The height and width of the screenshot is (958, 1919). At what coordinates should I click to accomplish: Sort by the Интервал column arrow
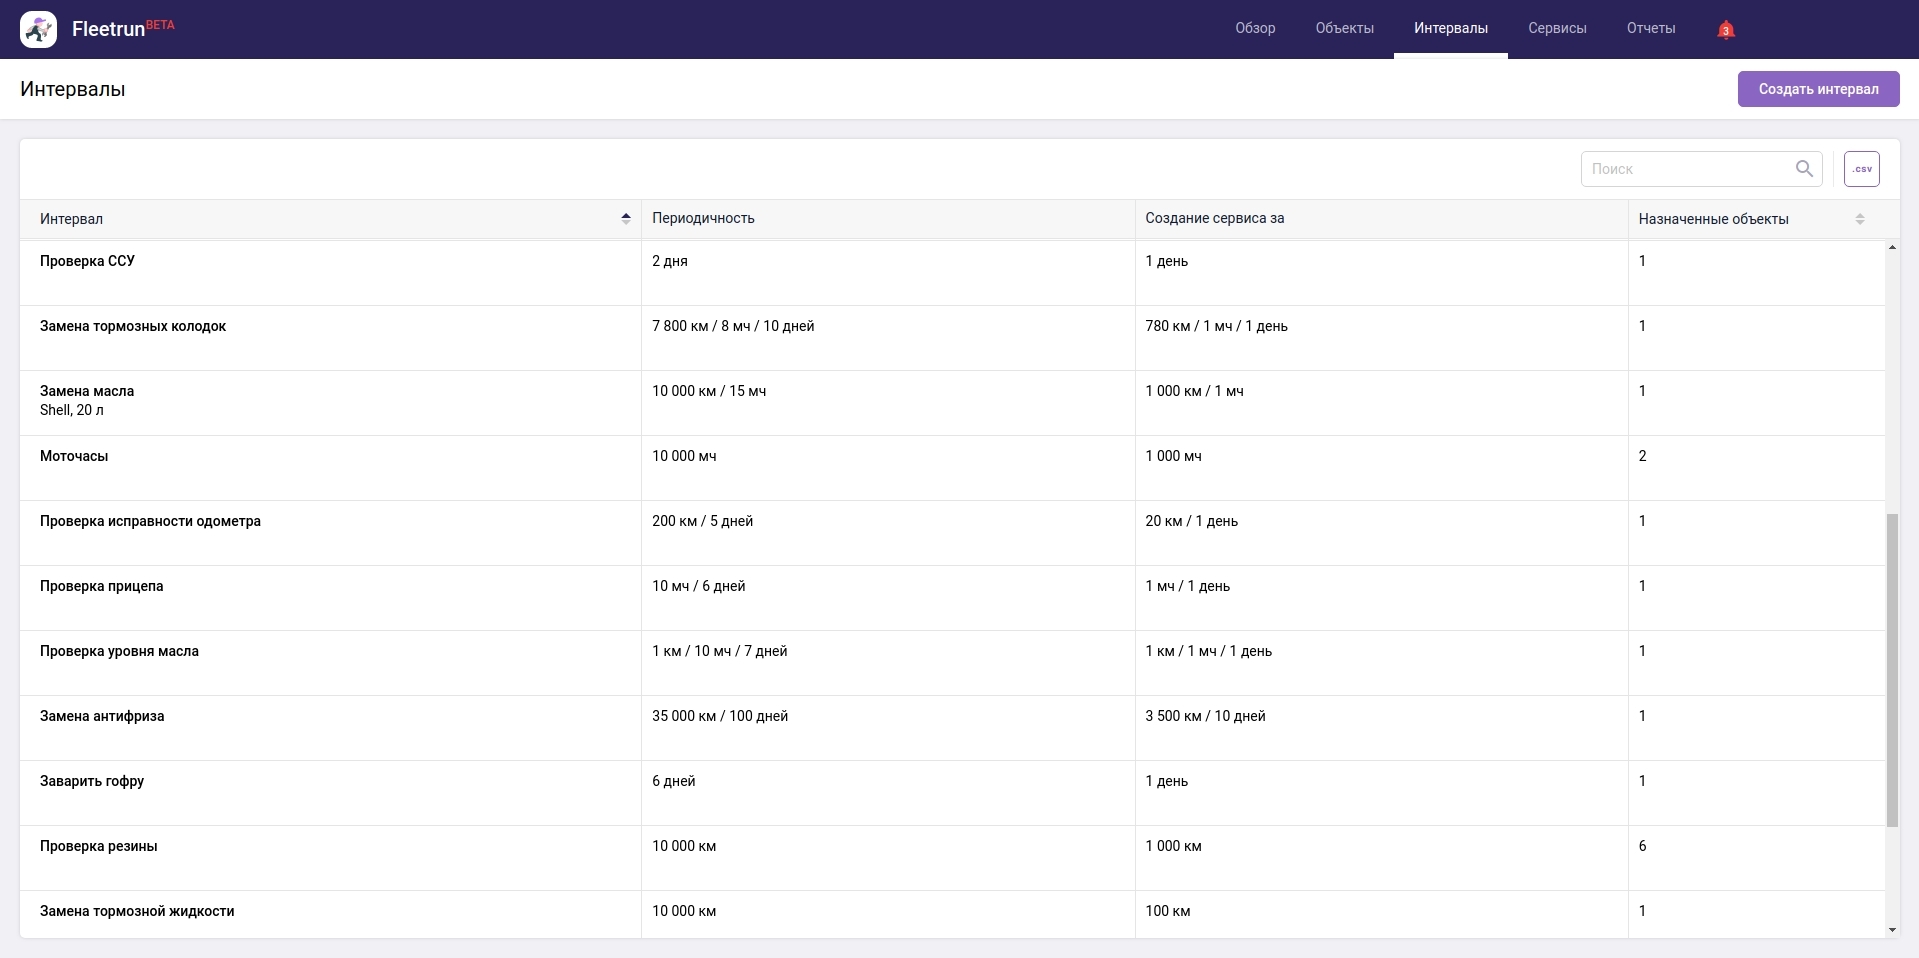point(626,219)
